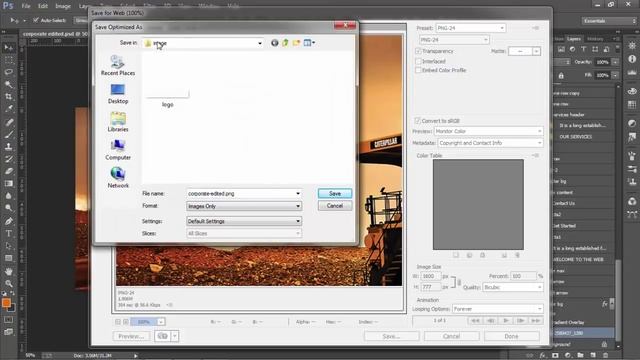640x360 pixels.
Task: Select the Blur tool
Action: pos(9,196)
